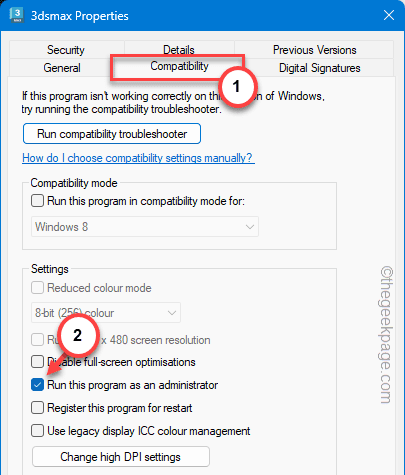The image size is (405, 475).
Task: Click the chevron arrow of 8-bit colour dropdown
Action: coord(172,313)
